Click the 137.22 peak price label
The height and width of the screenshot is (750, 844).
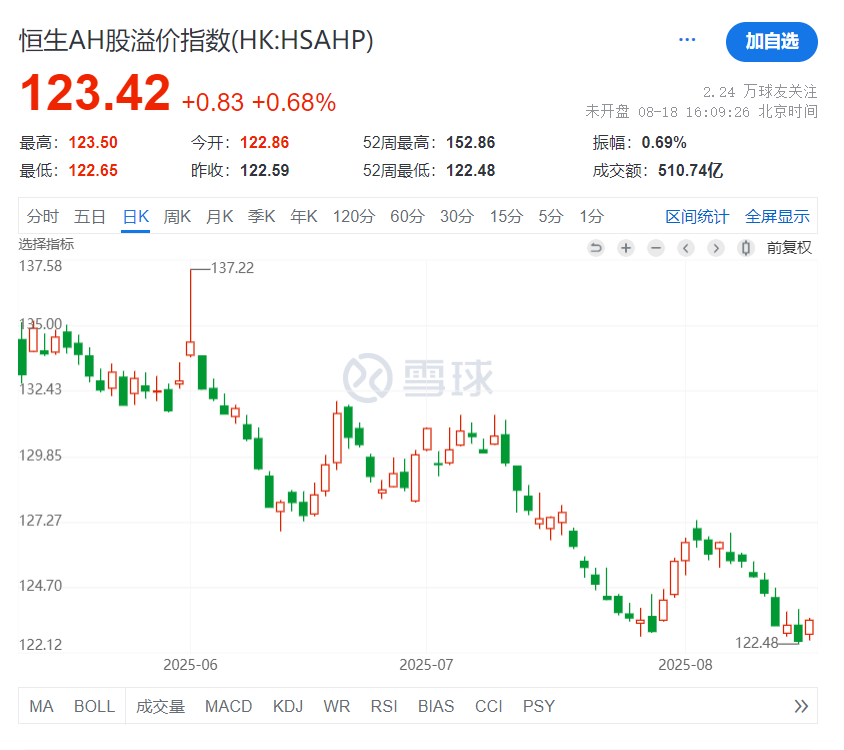[x=232, y=268]
